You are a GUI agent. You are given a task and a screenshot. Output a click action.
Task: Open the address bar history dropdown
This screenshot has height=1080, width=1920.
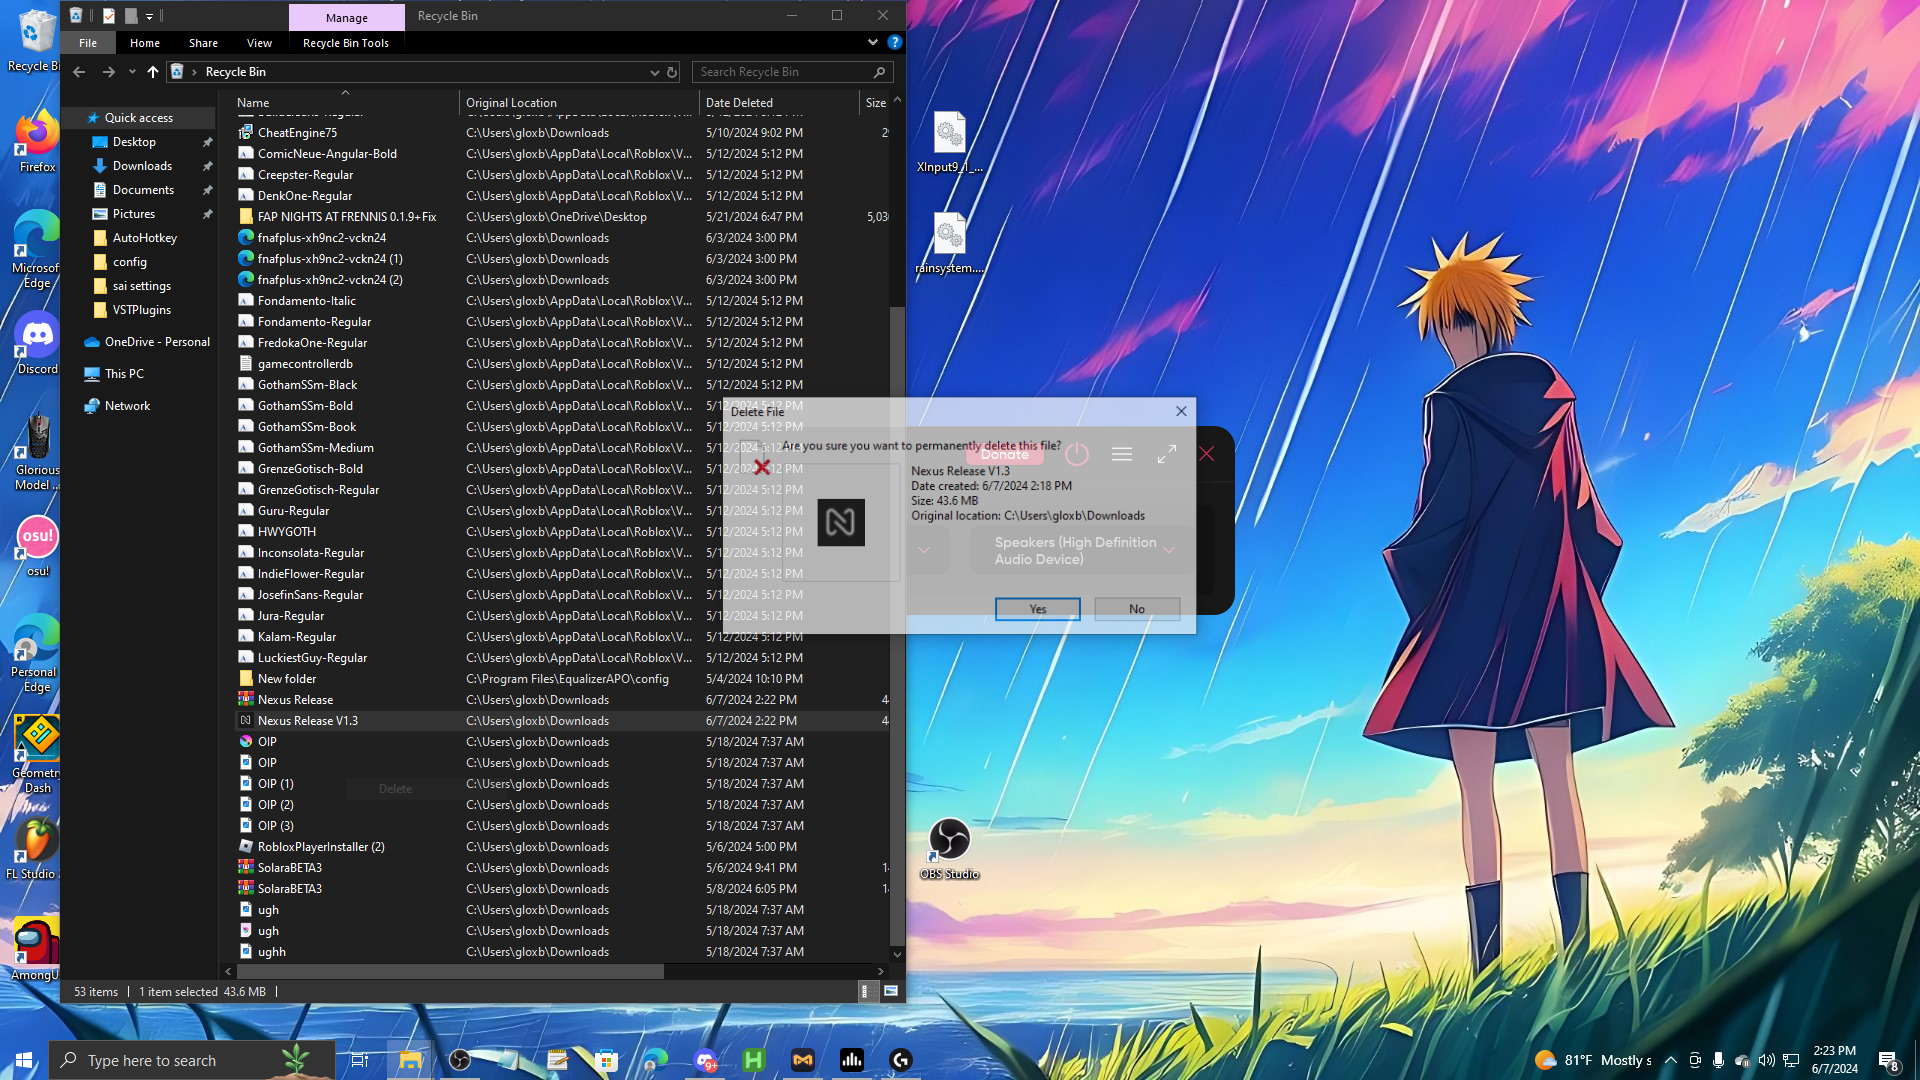(654, 72)
